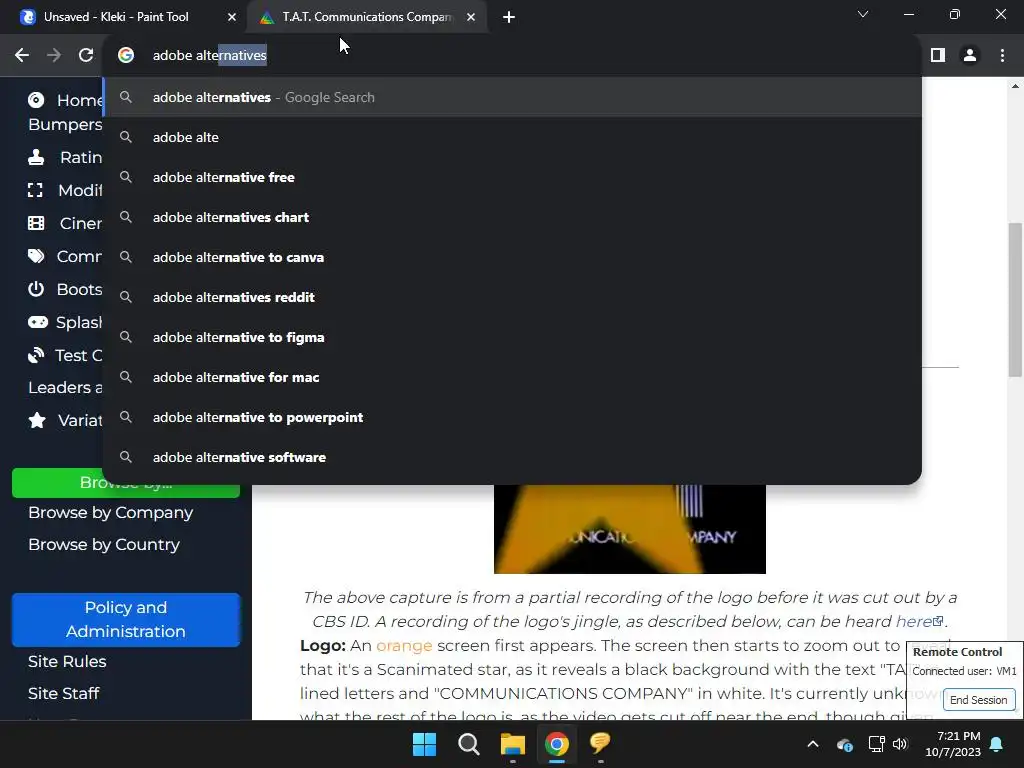Switch to the Unsaved - Kleki tab
This screenshot has width=1024, height=768.
point(123,18)
